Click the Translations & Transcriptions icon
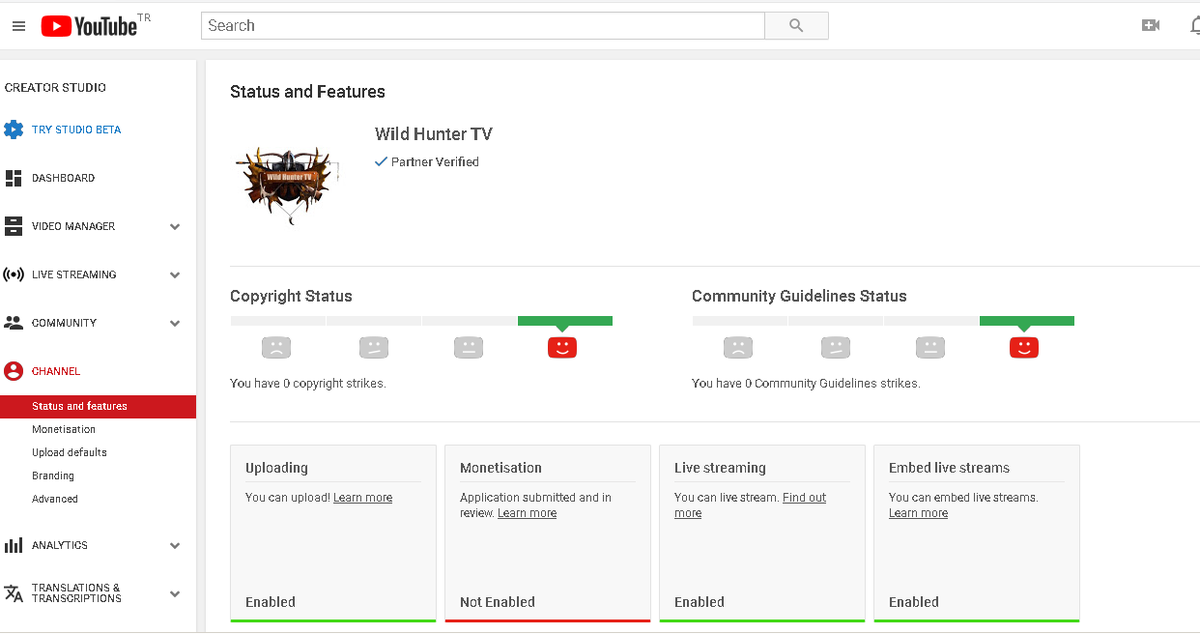Screen dimensions: 1200x634 [13, 593]
